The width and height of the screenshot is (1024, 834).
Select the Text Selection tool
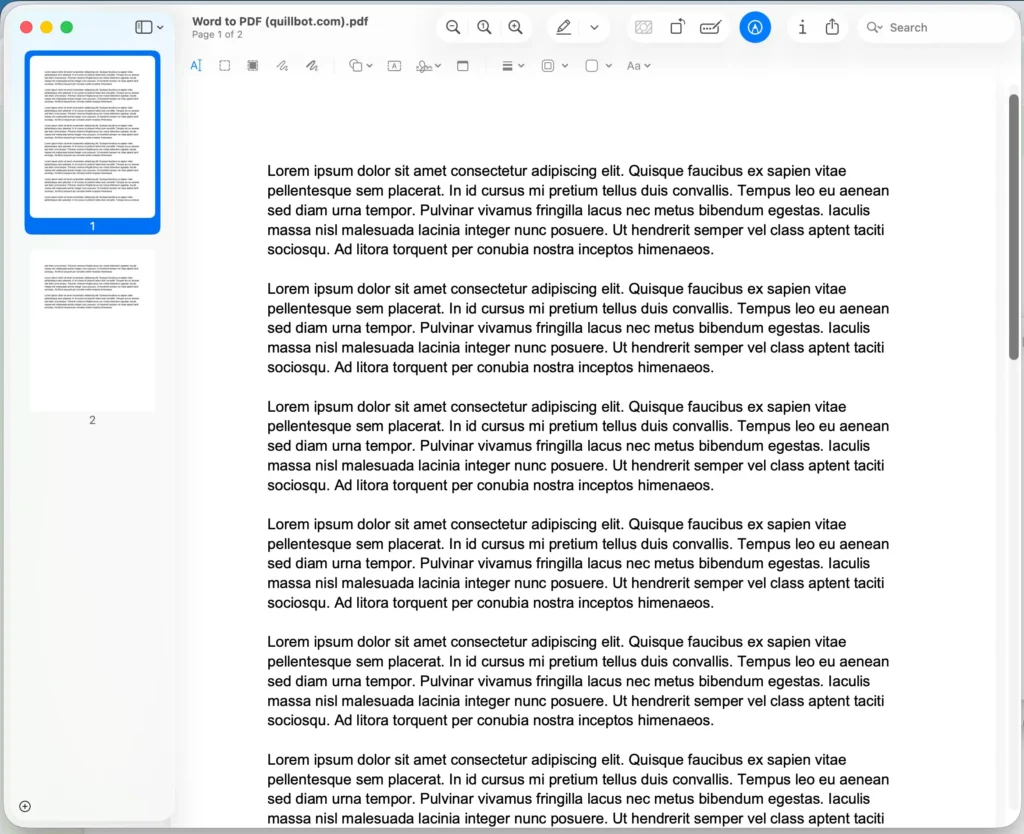tap(196, 65)
